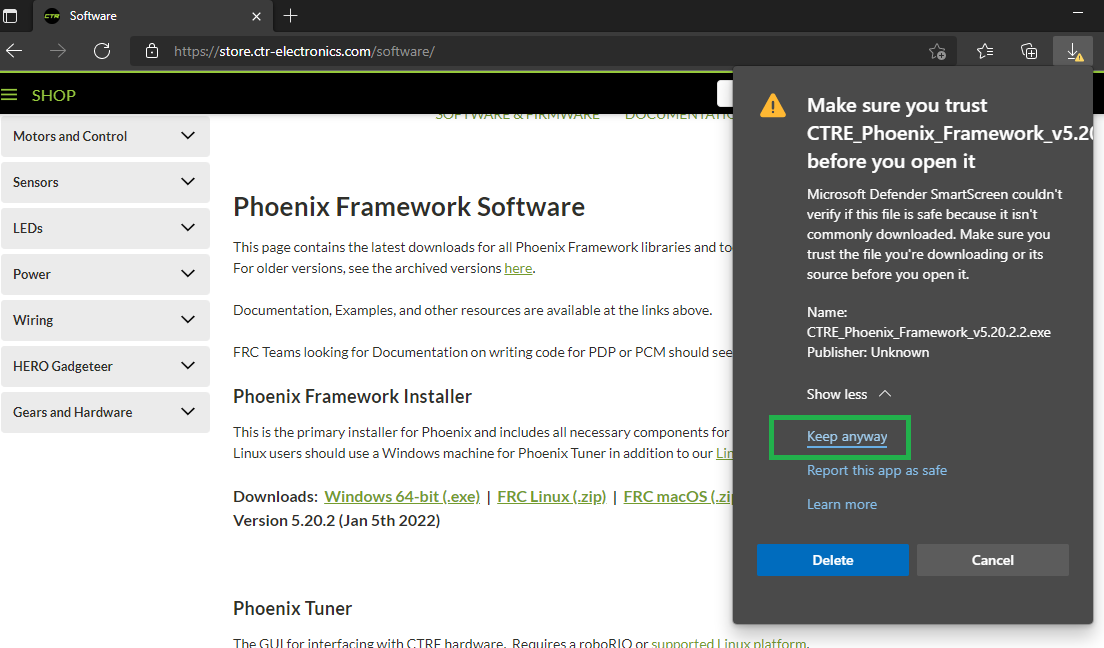This screenshot has height=648, width=1104.
Task: Download the FRC Linux (.zip) package
Action: [x=551, y=497]
